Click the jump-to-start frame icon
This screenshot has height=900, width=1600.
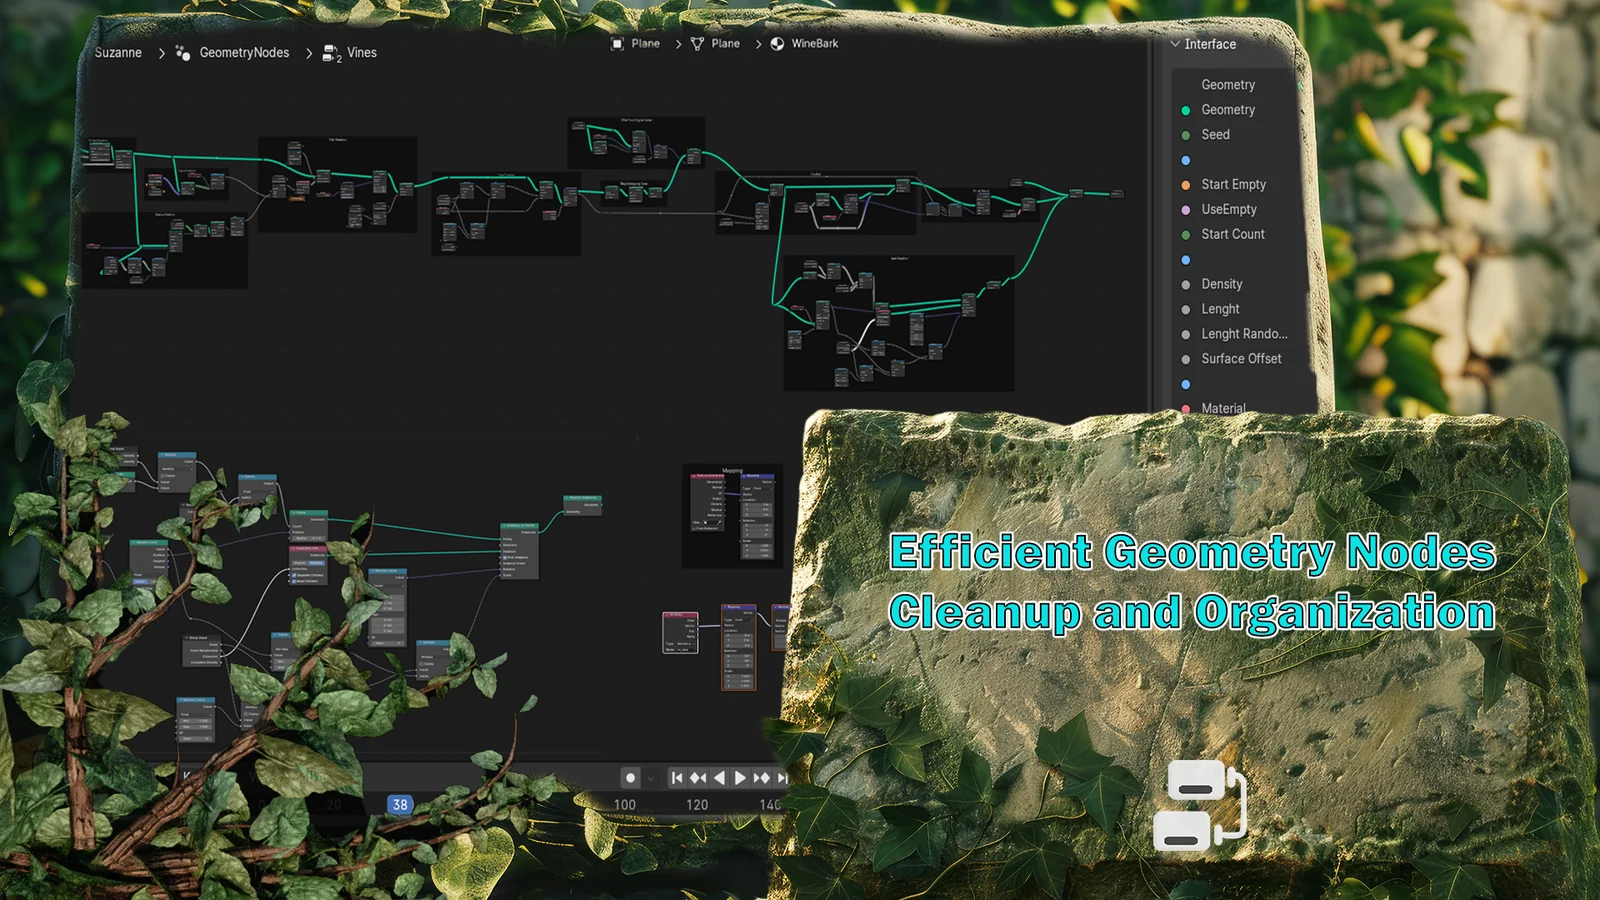678,778
